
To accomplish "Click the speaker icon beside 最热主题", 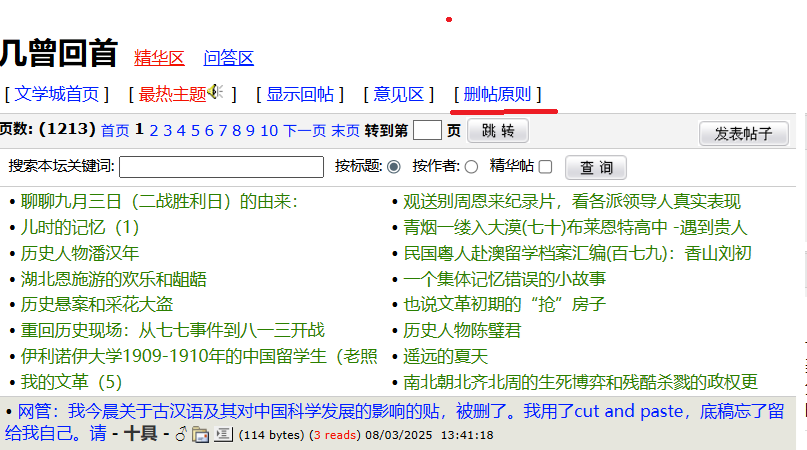I will point(215,92).
